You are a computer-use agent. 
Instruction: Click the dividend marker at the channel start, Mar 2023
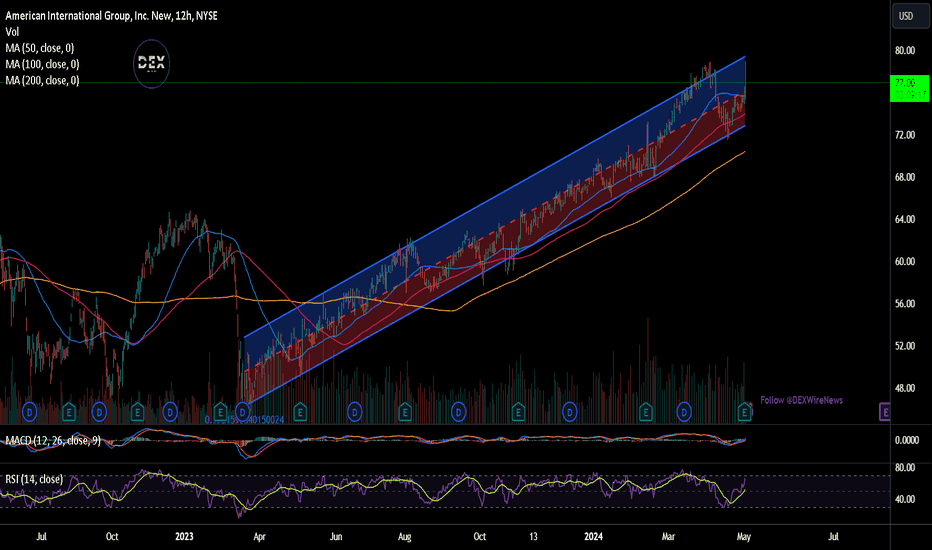(243, 411)
